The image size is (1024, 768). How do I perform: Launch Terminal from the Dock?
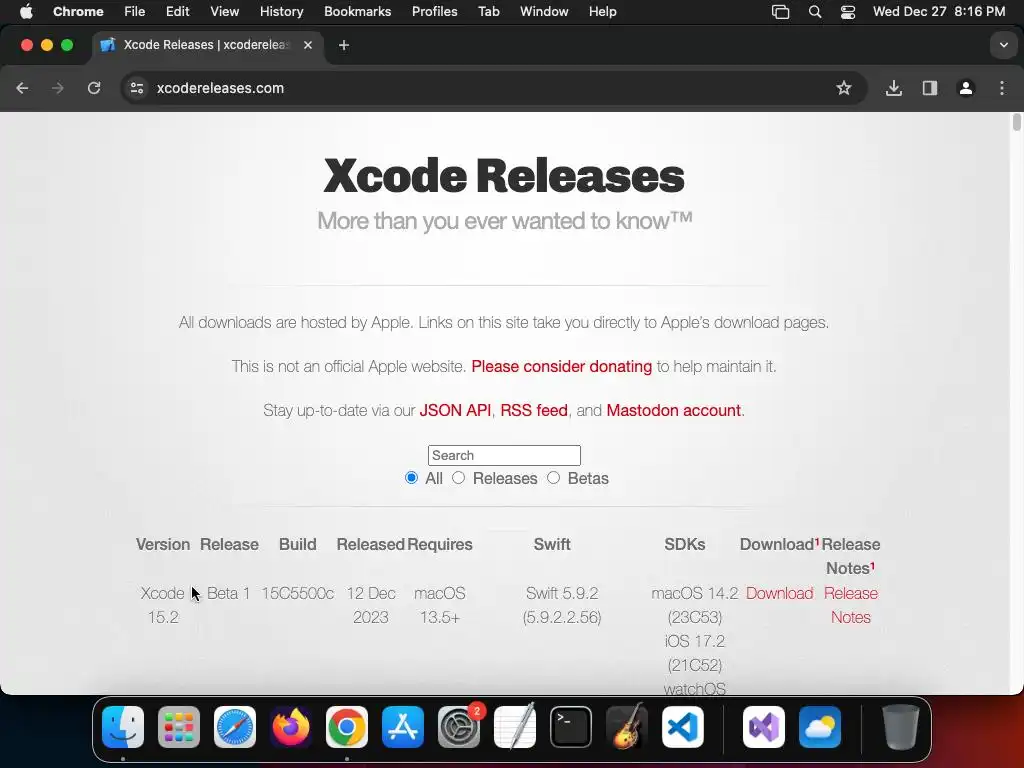[x=571, y=727]
